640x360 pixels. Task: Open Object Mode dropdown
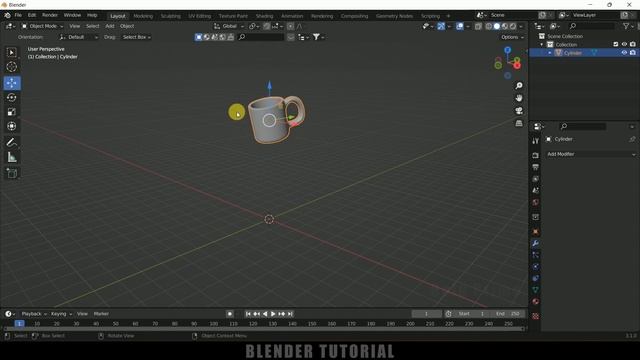tap(42, 26)
